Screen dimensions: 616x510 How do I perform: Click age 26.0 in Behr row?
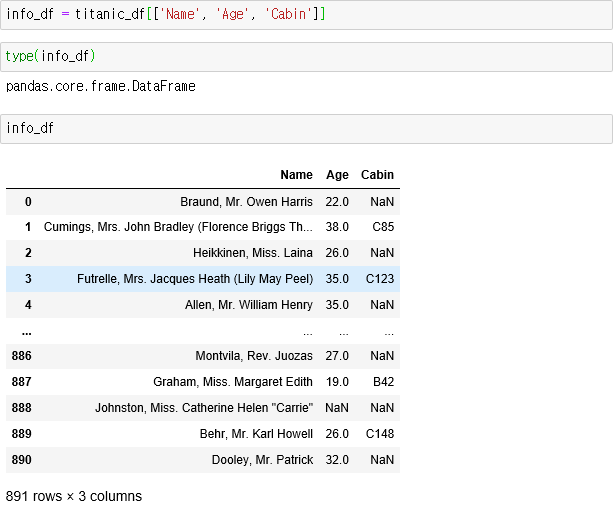coord(337,433)
